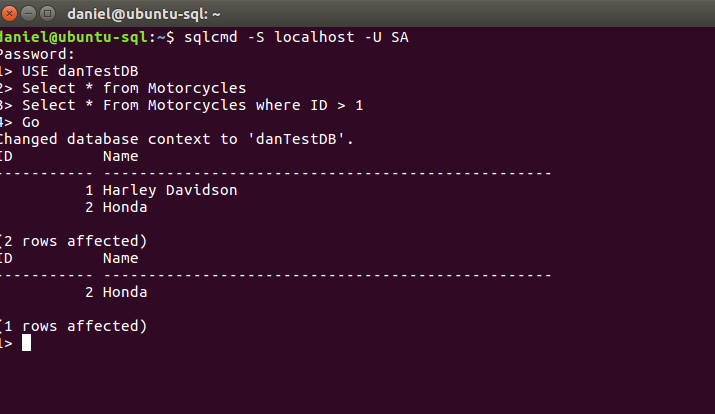Image resolution: width=715 pixels, height=414 pixels.
Task: Click the Name header of second result set
Action: (x=120, y=258)
